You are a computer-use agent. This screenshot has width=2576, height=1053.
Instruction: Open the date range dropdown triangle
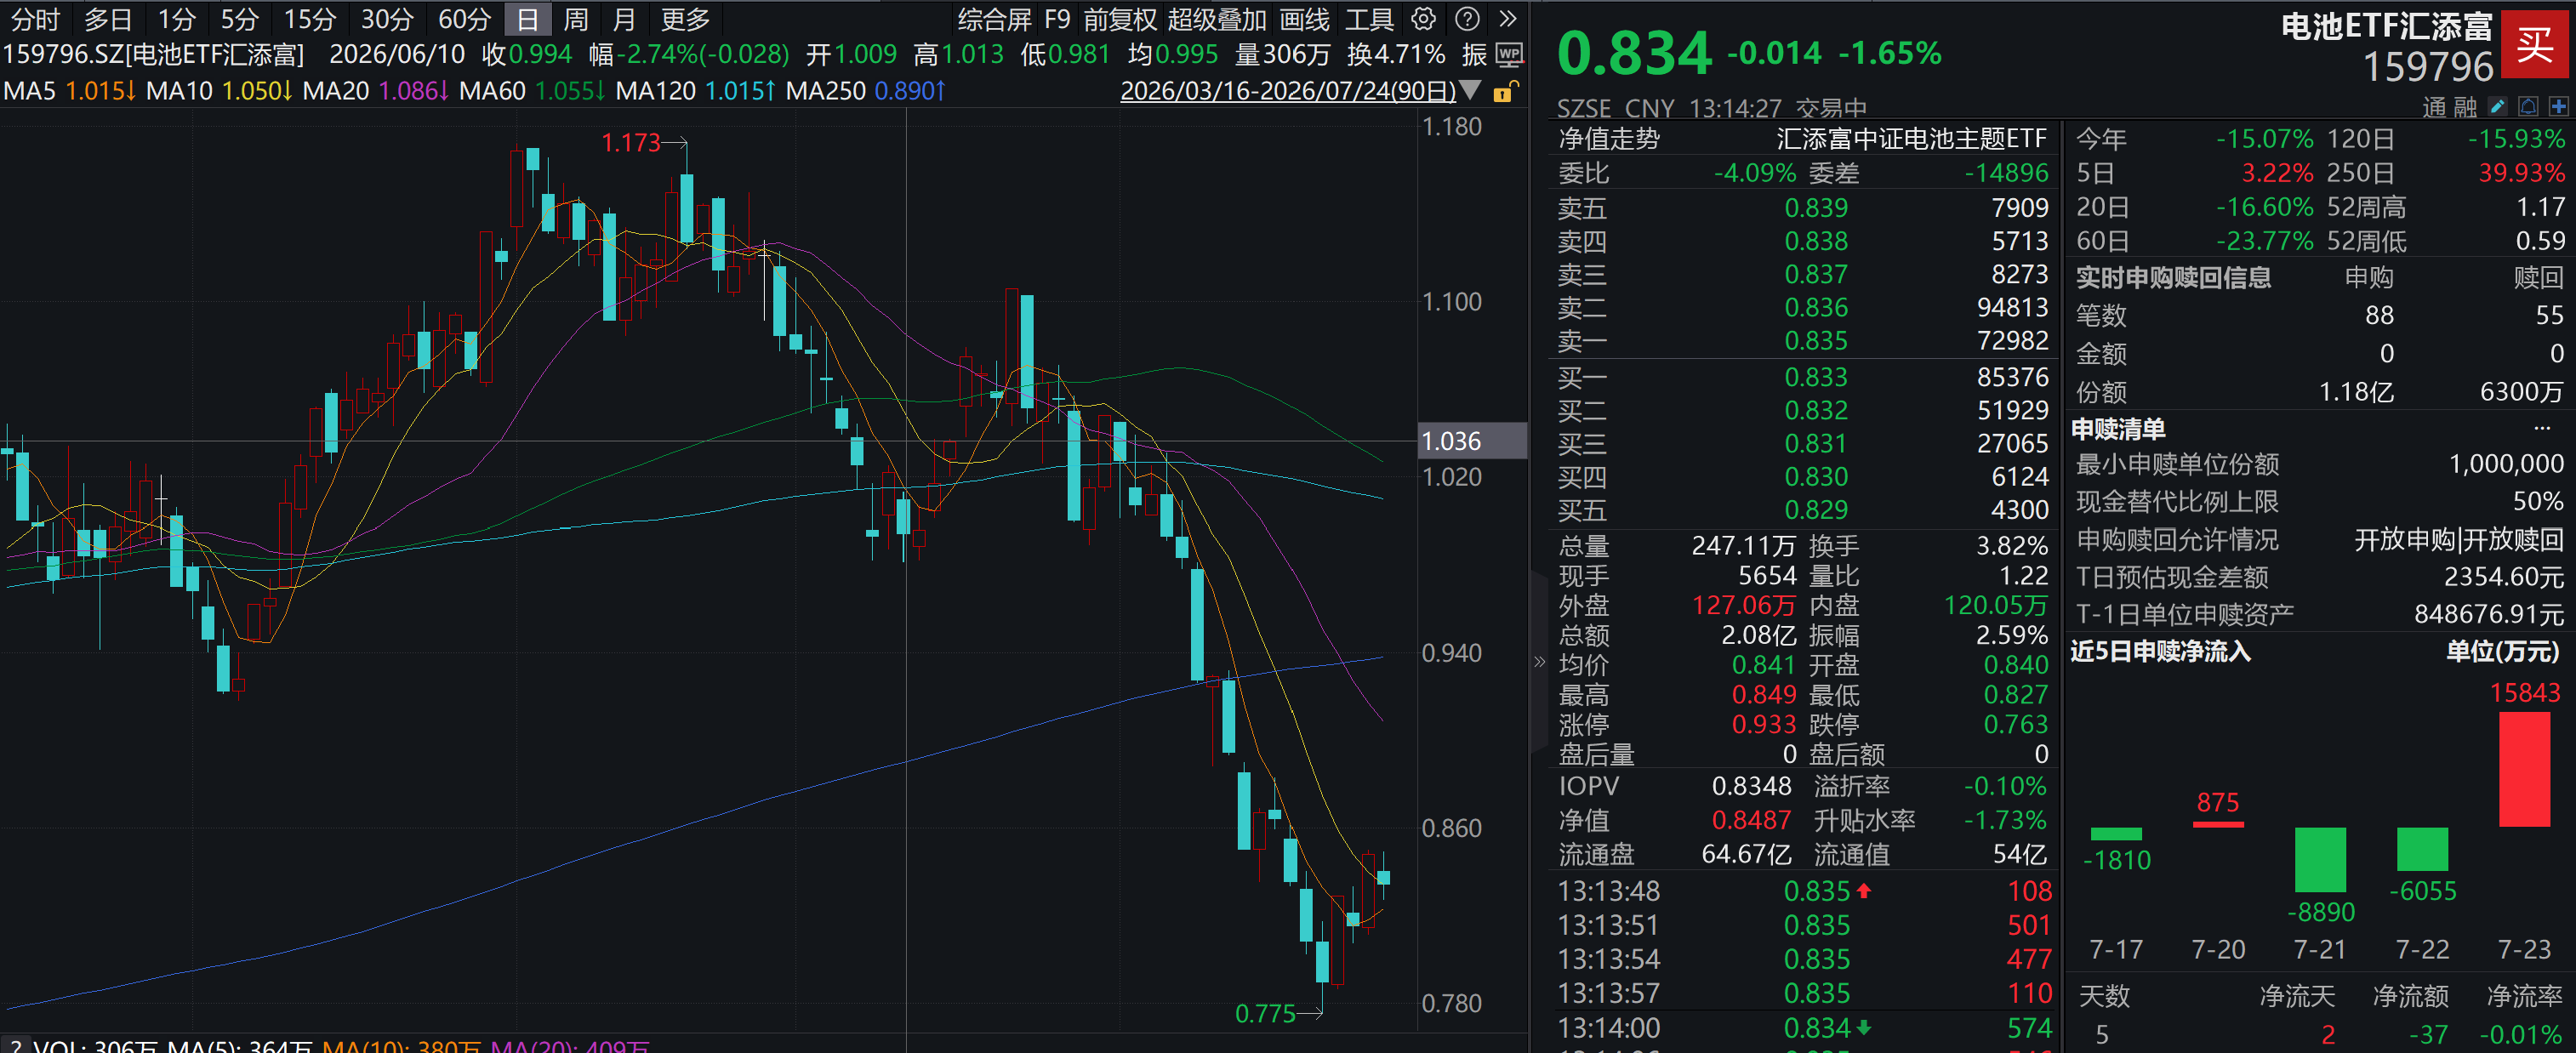1470,90
